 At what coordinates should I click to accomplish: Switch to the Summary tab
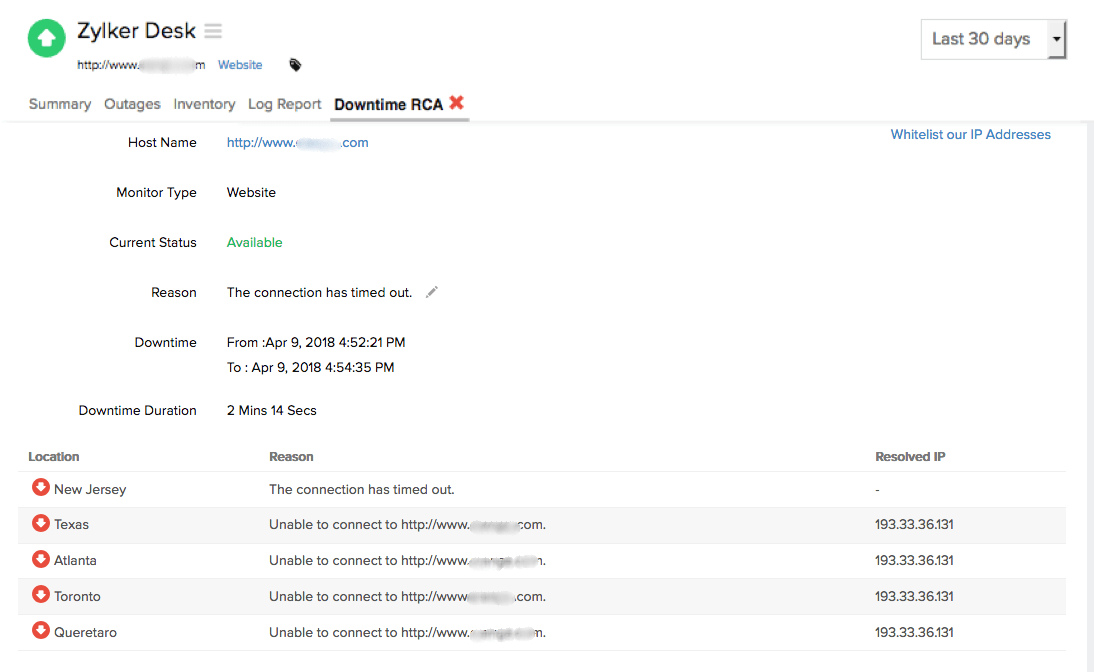tap(60, 104)
